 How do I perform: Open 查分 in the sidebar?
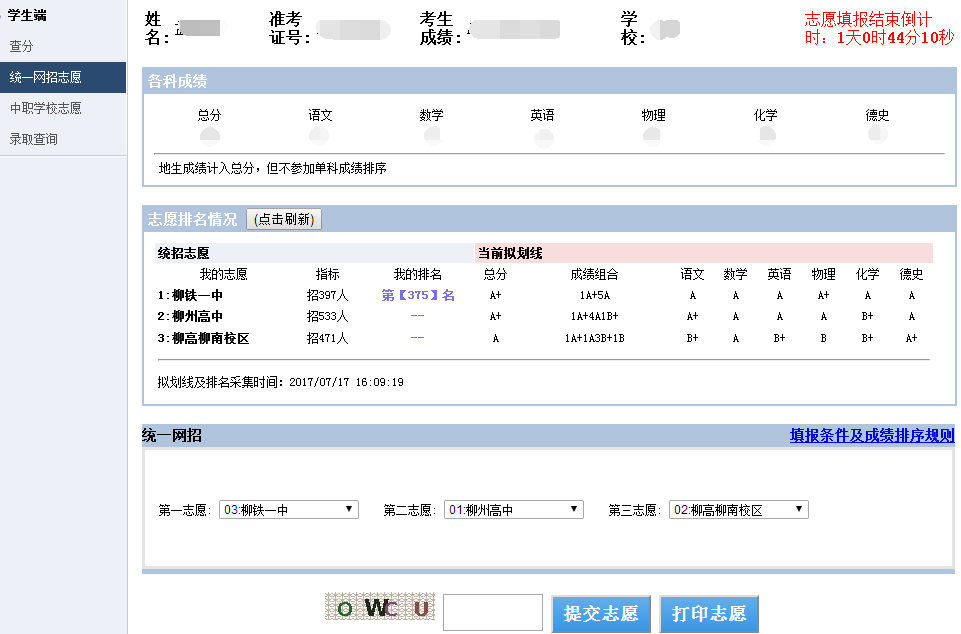[x=22, y=46]
